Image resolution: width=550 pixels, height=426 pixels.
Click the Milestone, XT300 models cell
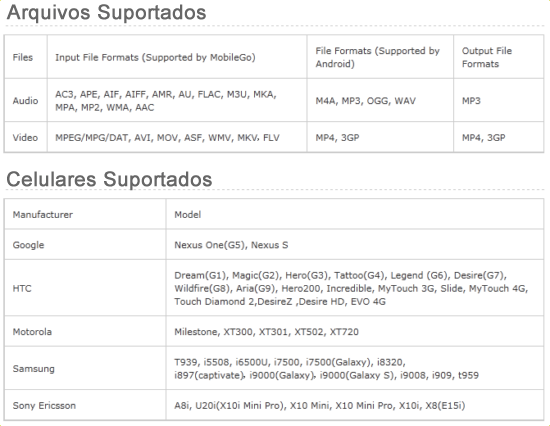coord(267,332)
